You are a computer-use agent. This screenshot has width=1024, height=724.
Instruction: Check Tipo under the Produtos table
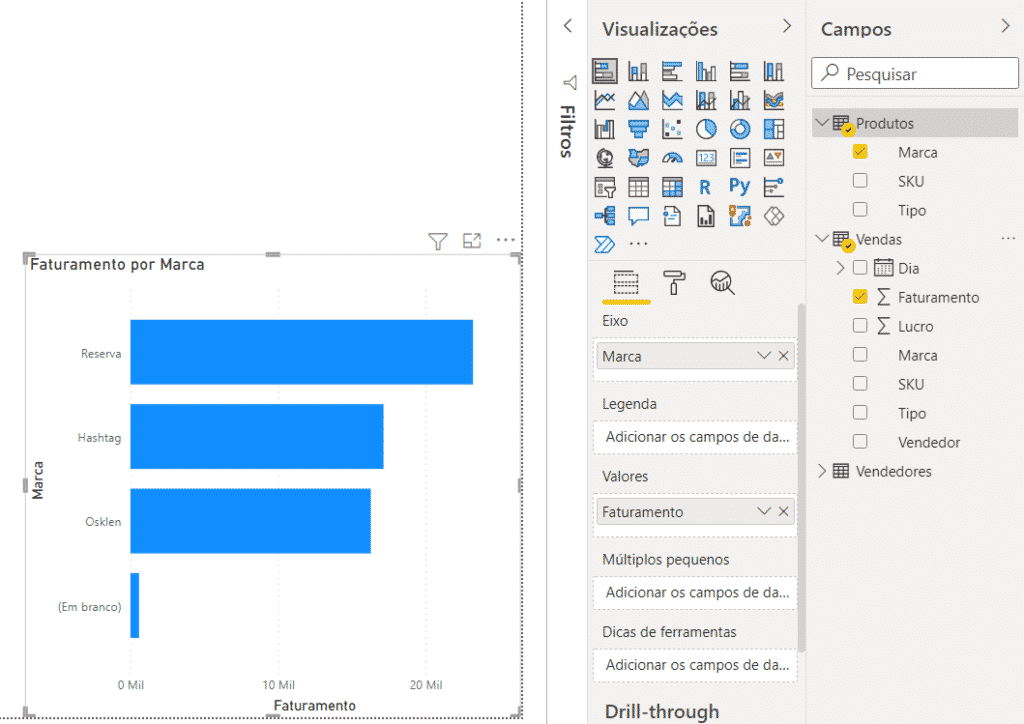click(x=860, y=210)
